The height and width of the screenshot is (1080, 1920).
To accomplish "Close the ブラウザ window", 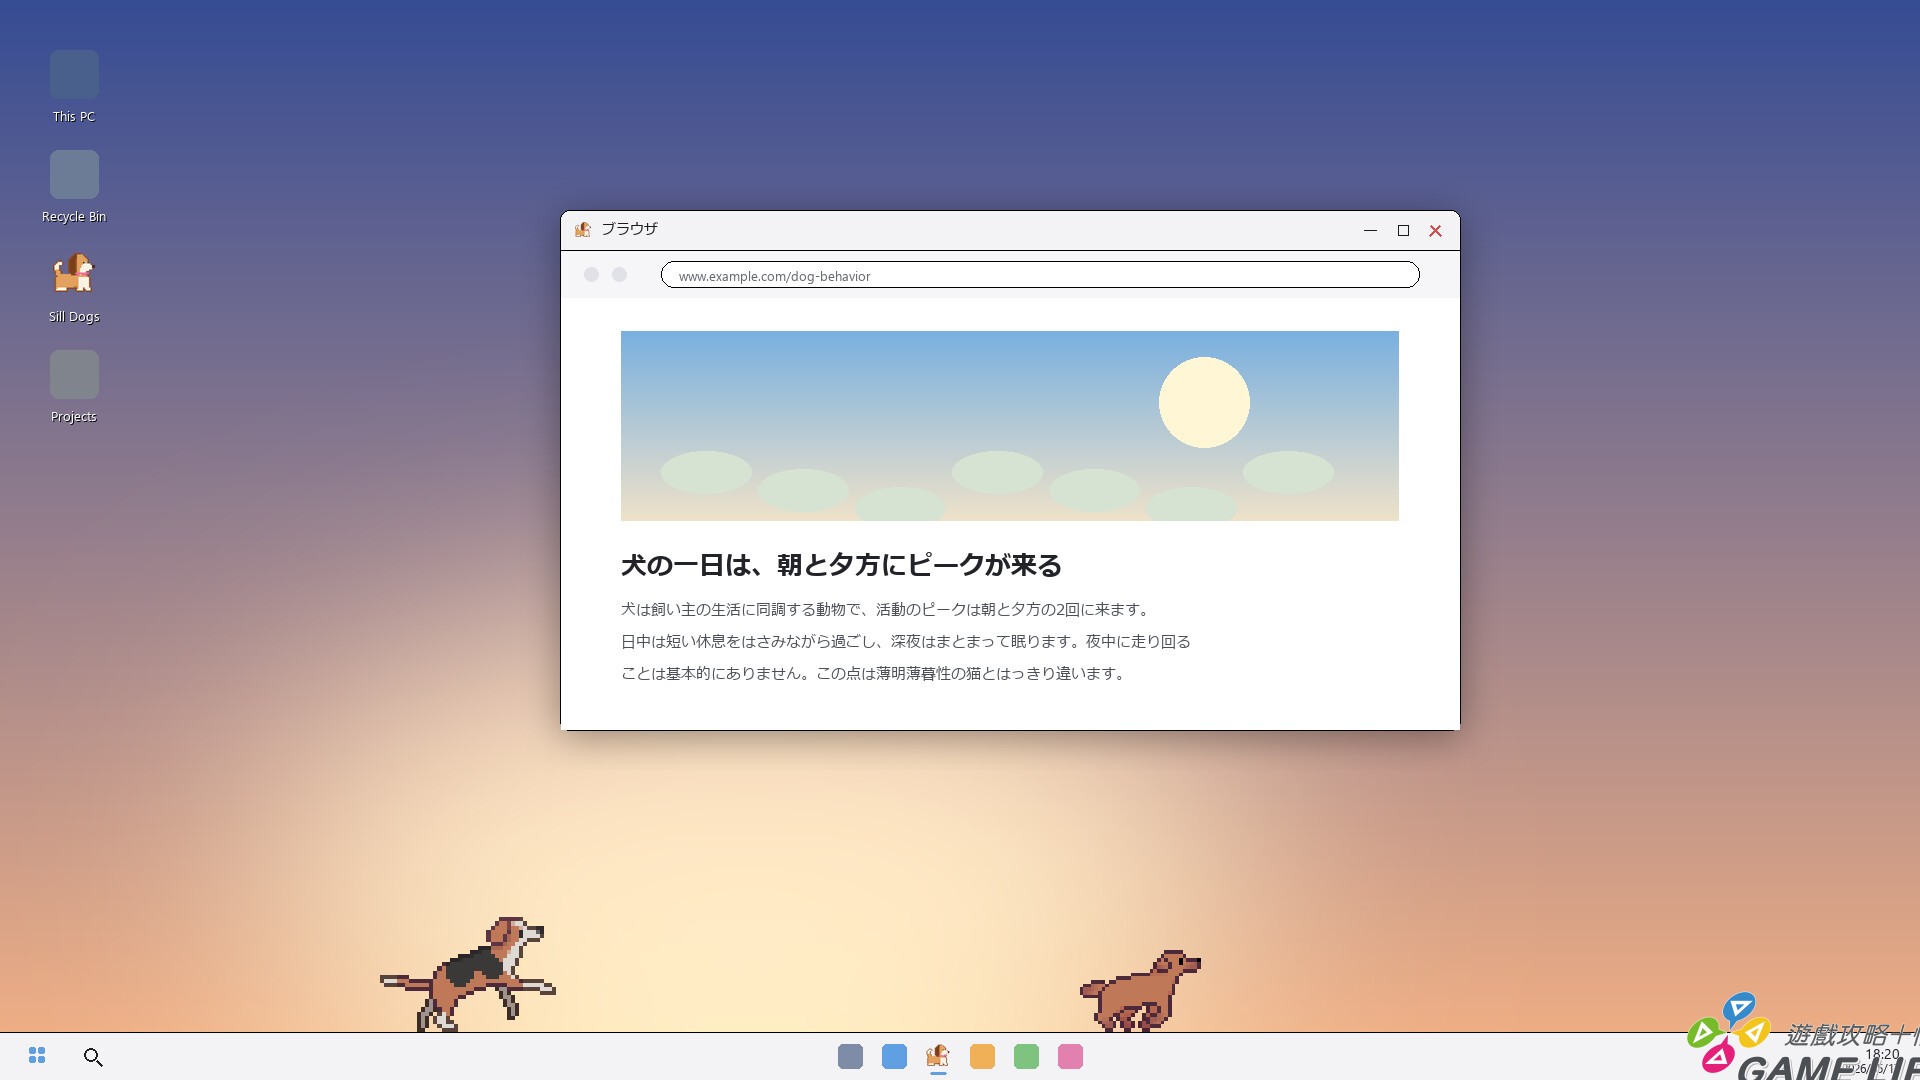I will (x=1435, y=230).
